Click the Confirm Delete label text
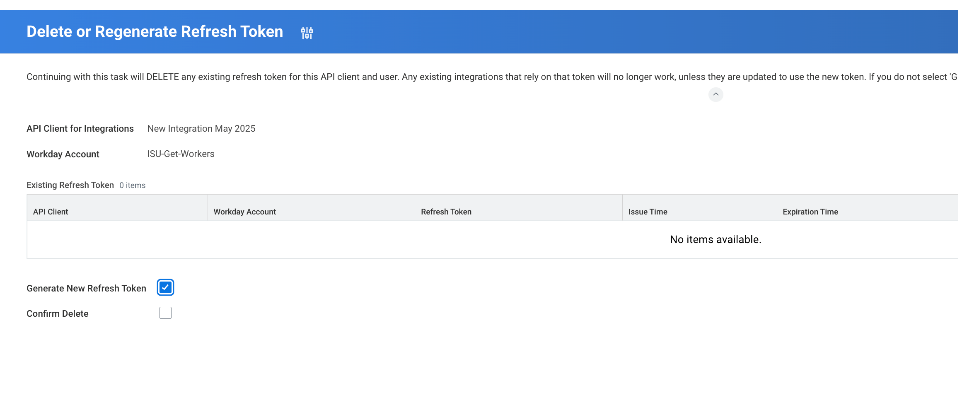This screenshot has height=407, width=958. coord(57,314)
